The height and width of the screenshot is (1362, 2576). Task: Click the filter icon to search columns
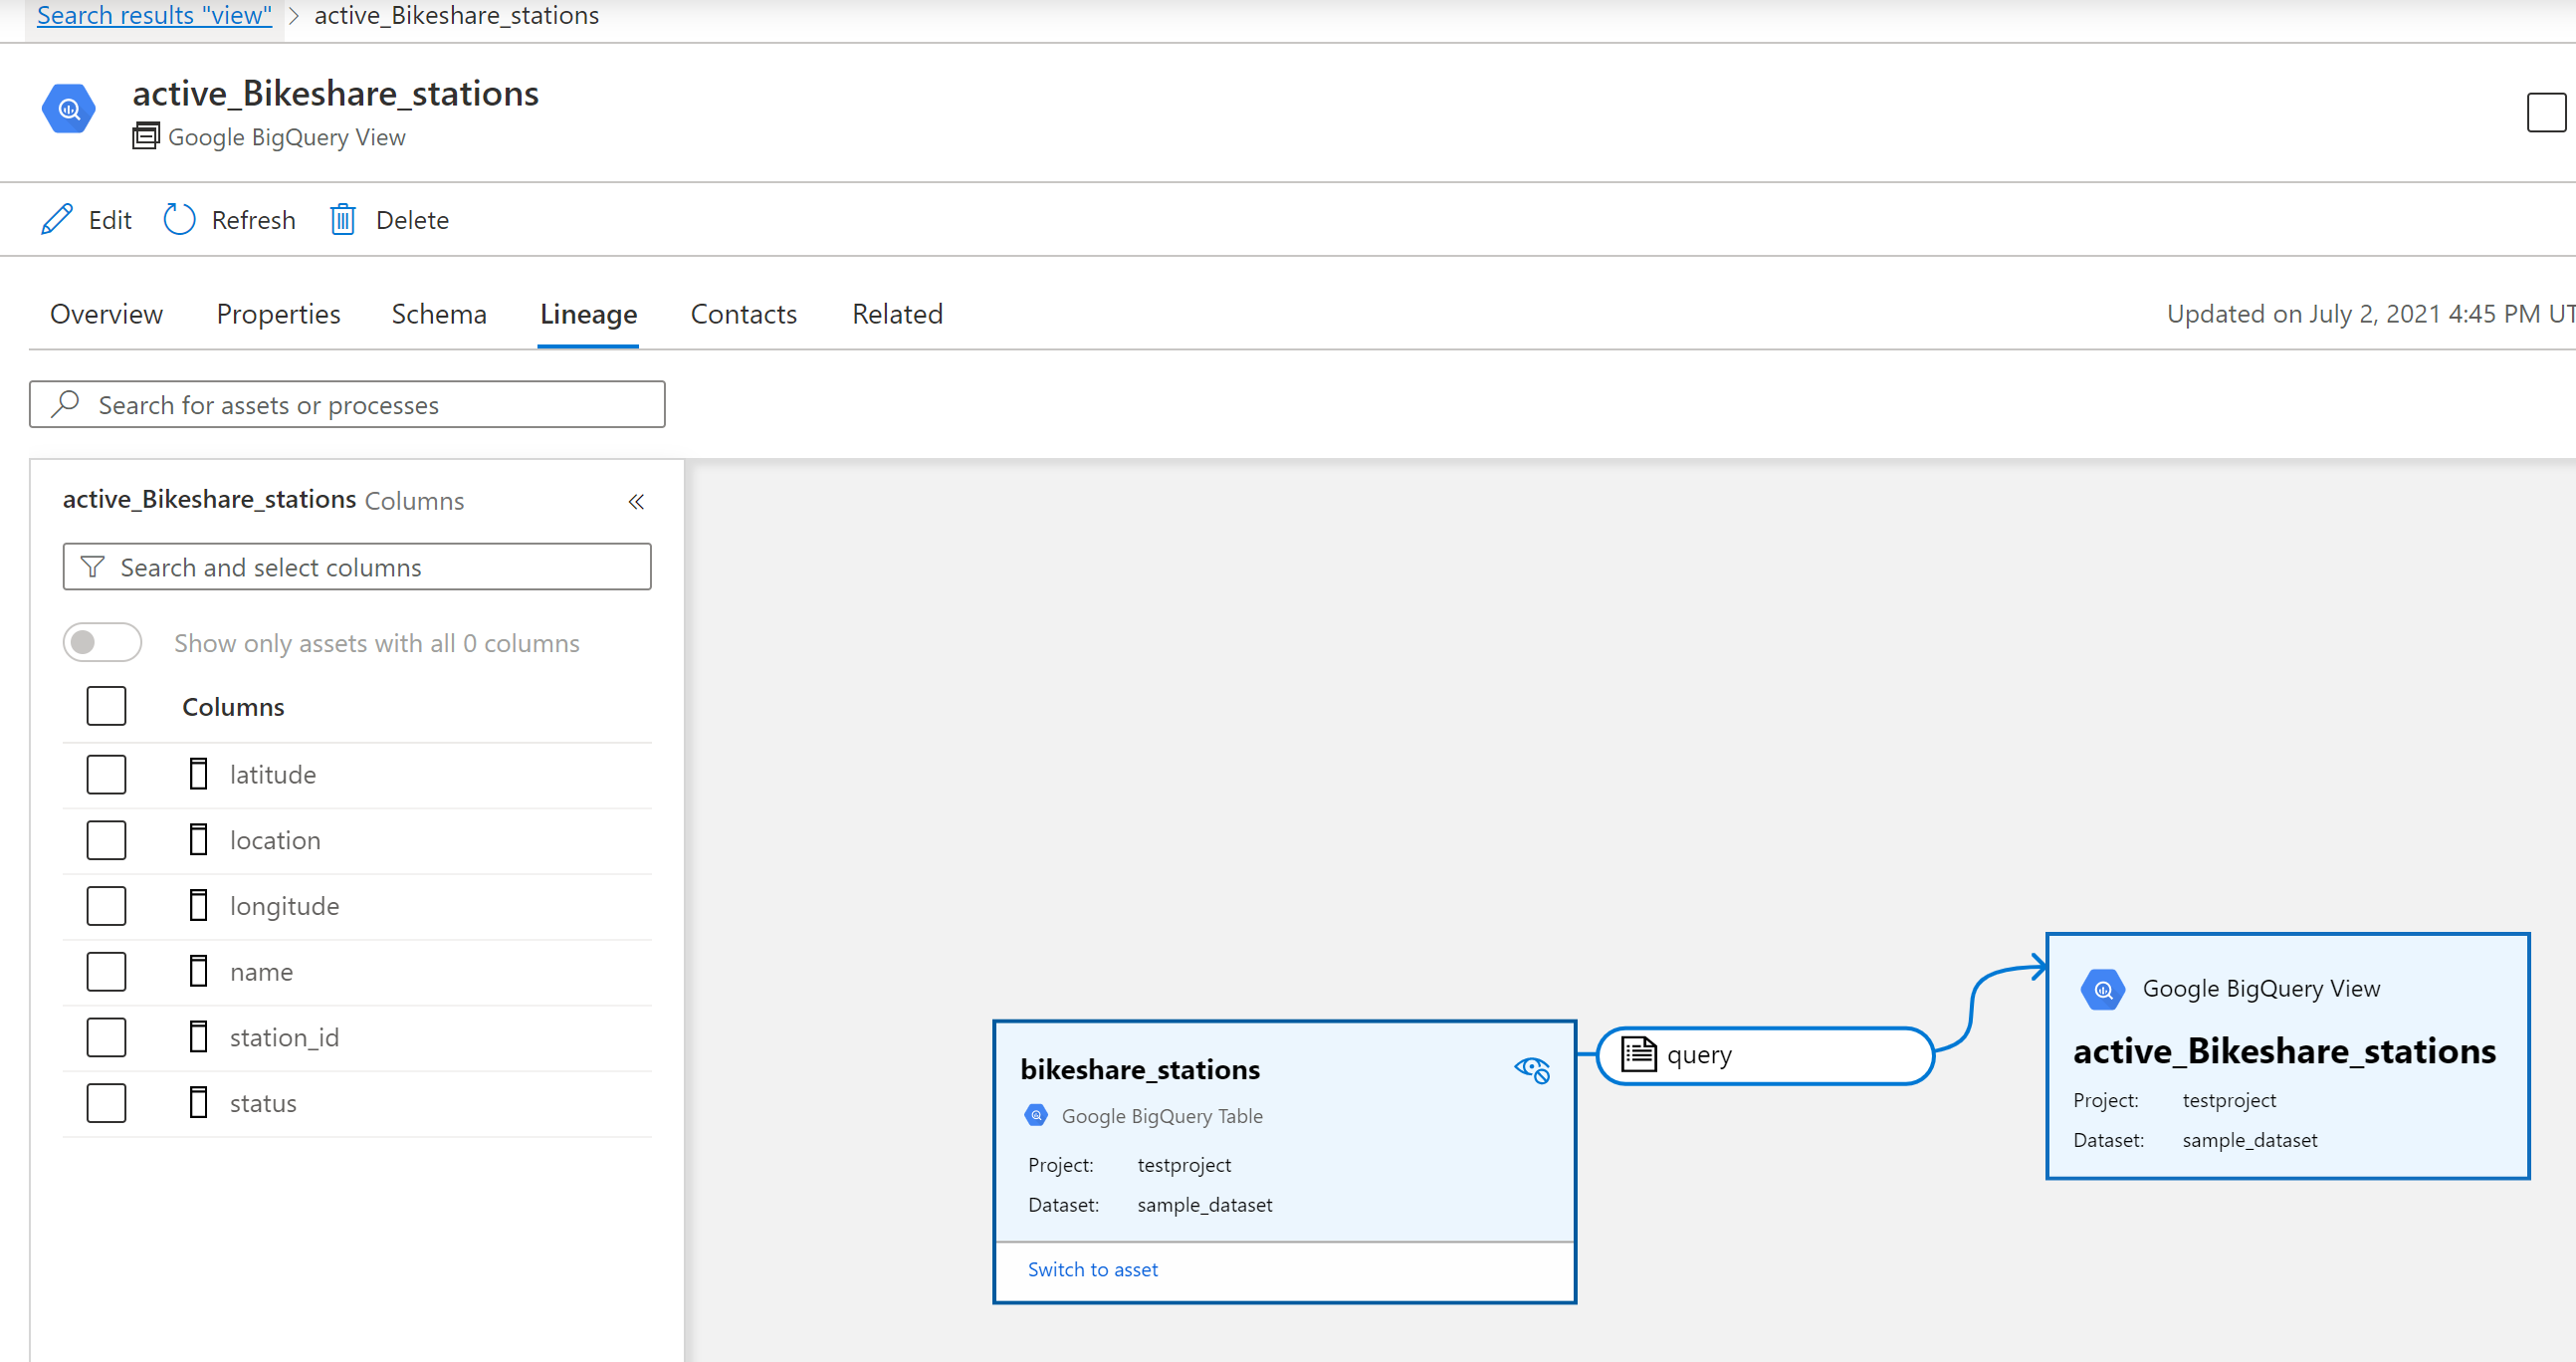coord(94,566)
